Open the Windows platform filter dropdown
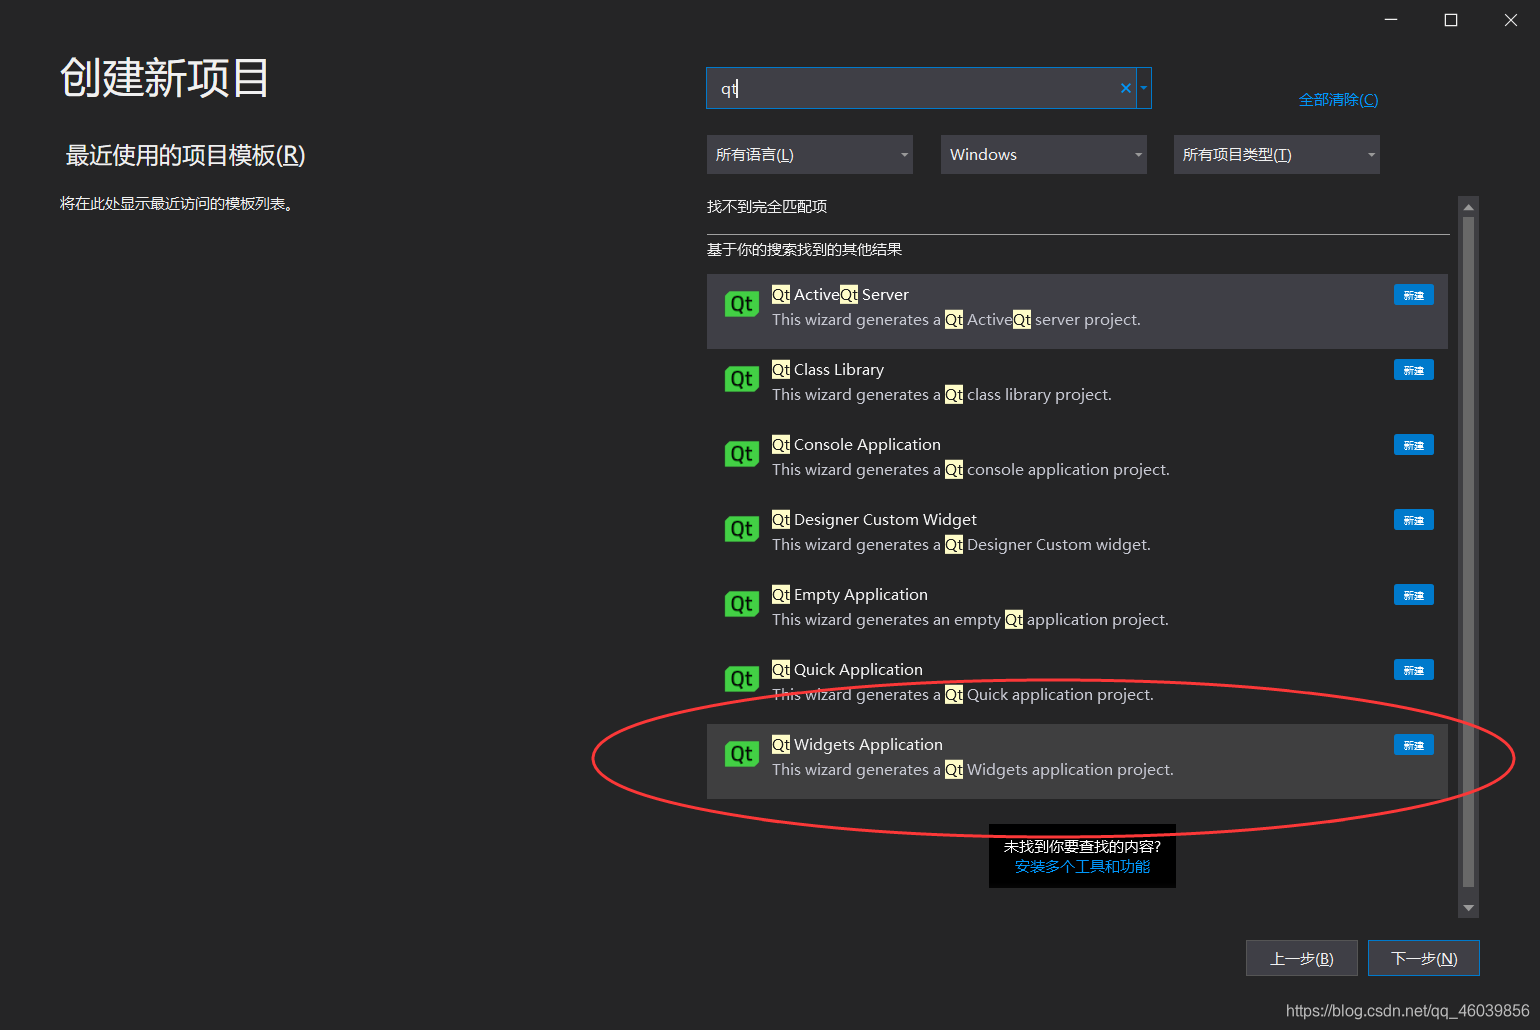1540x1030 pixels. click(1044, 155)
